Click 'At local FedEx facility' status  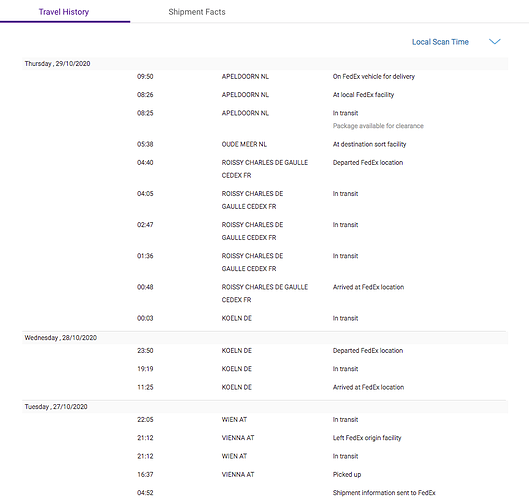363,95
